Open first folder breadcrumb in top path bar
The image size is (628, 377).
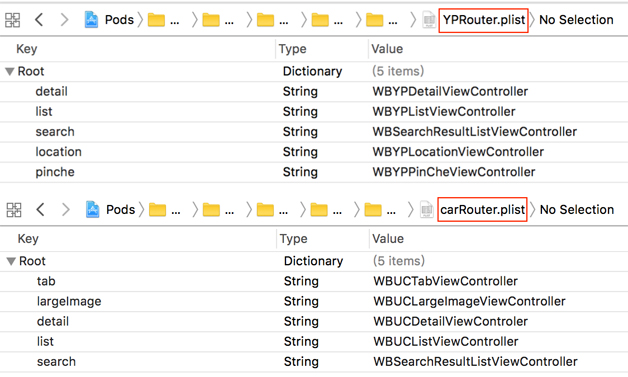(x=156, y=20)
